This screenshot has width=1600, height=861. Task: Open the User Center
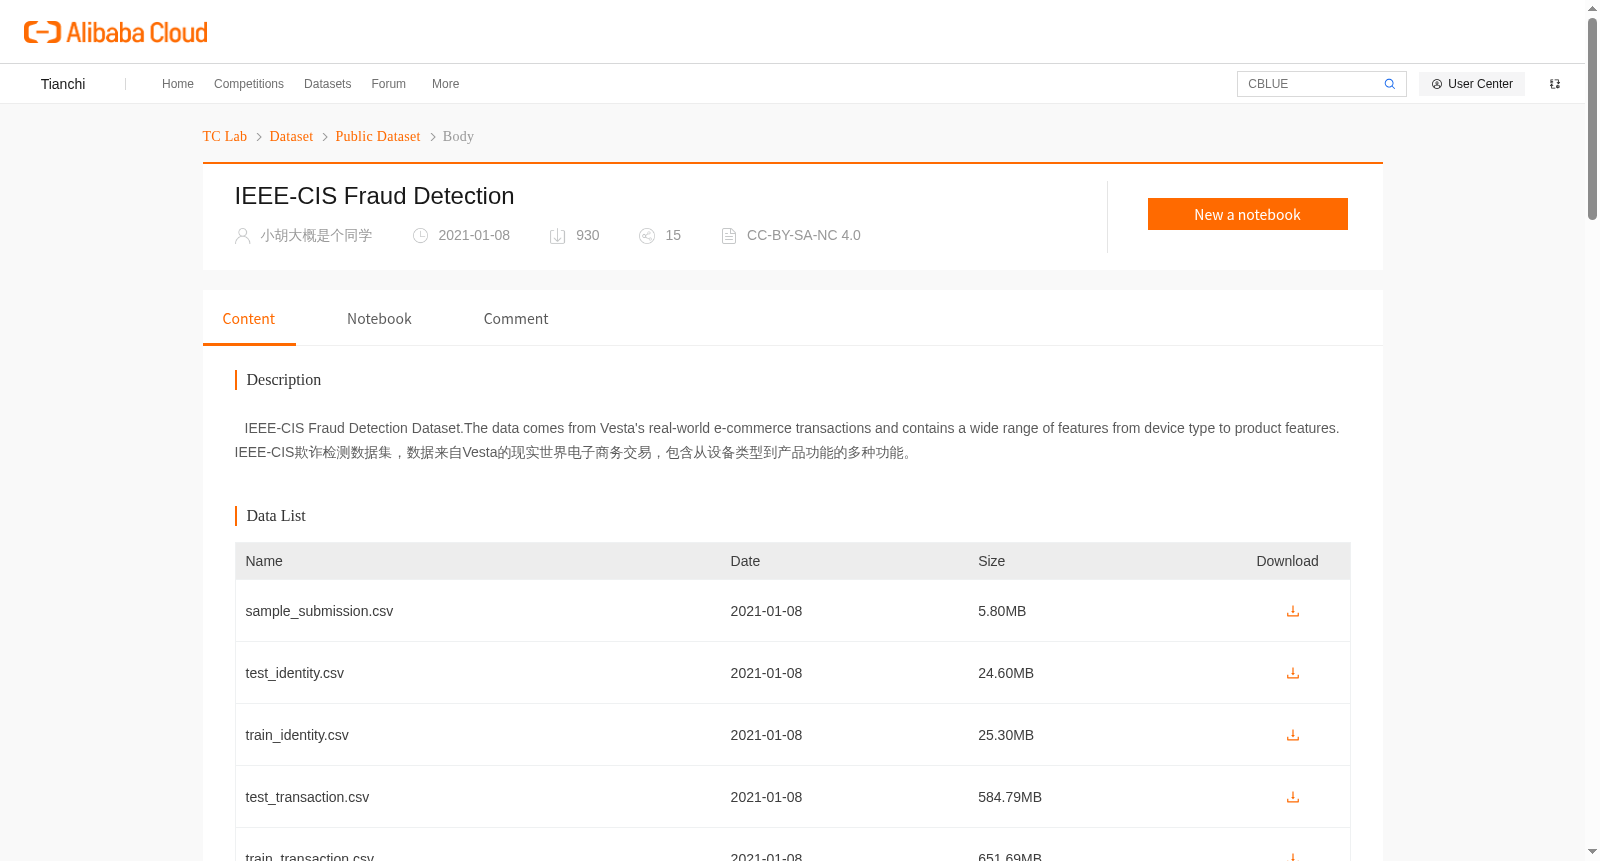coord(1472,84)
